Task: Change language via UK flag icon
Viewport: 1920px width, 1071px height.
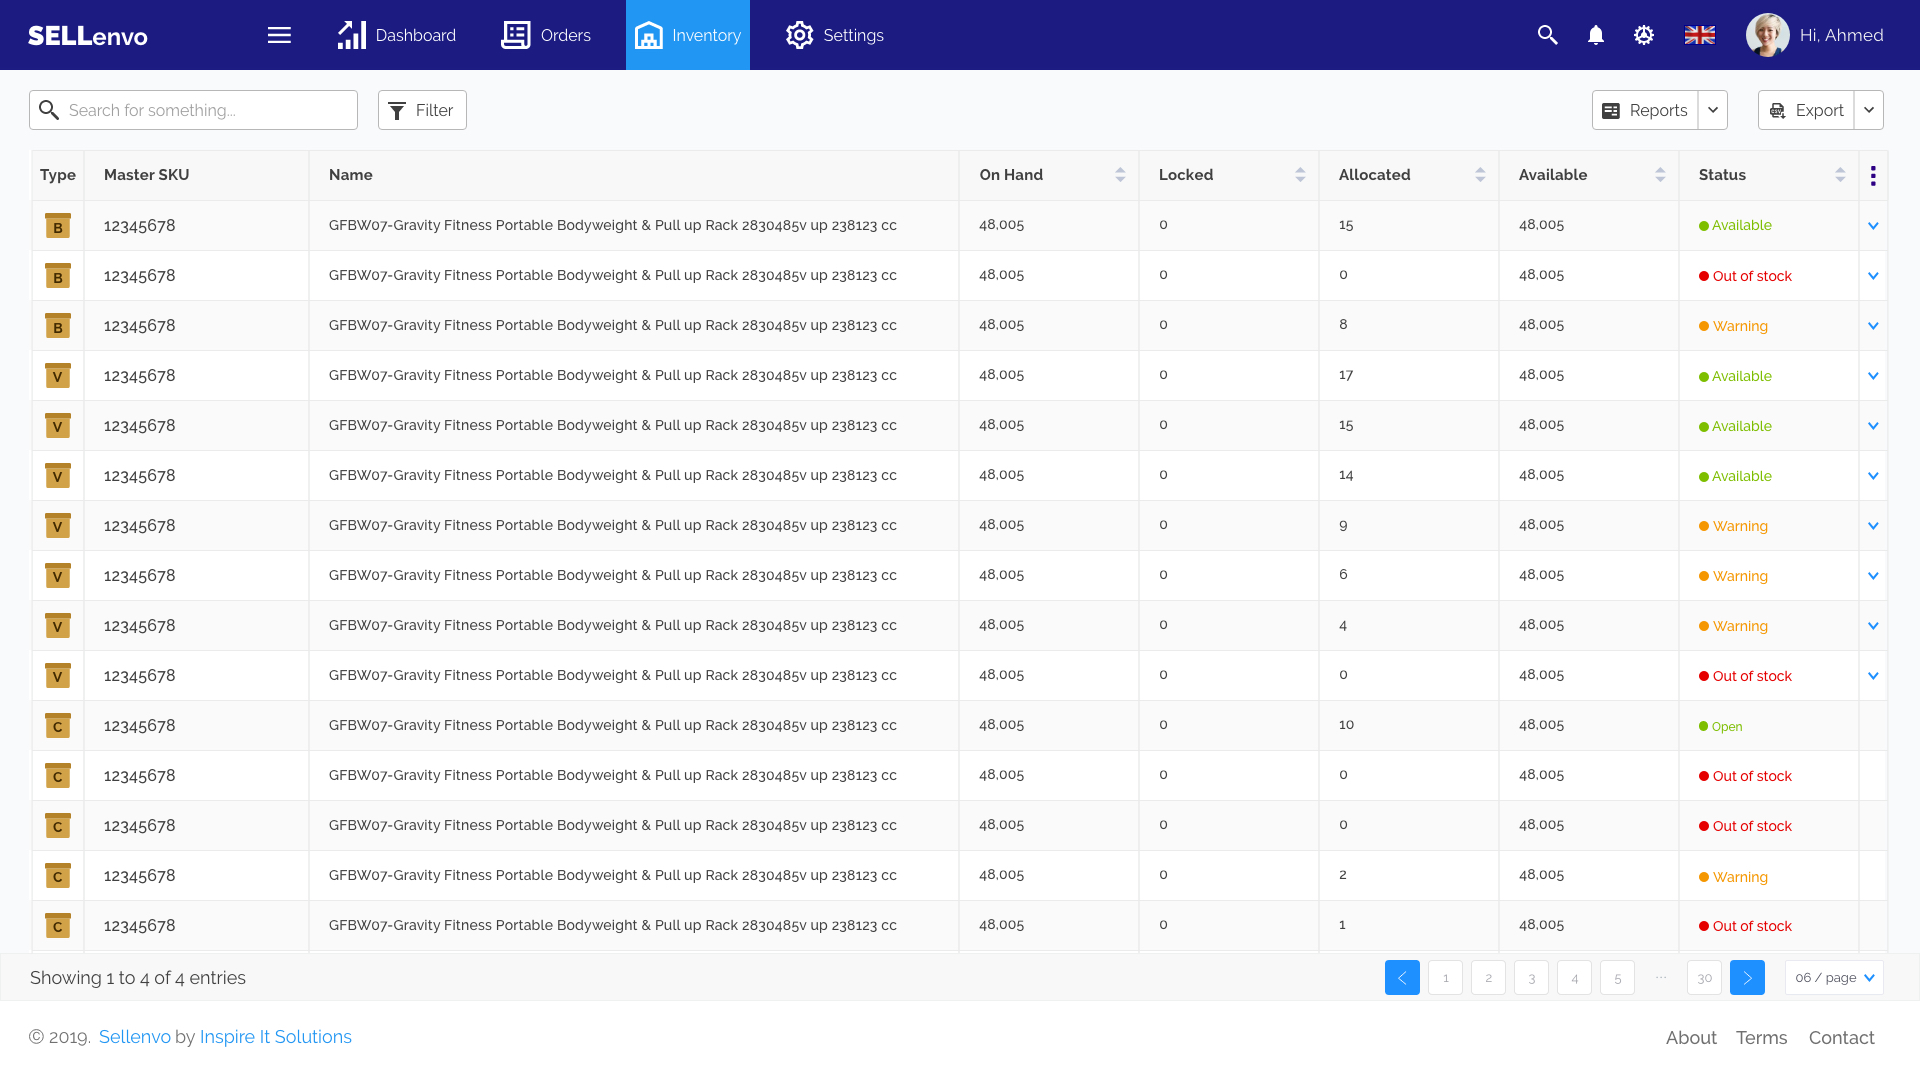Action: (1700, 35)
